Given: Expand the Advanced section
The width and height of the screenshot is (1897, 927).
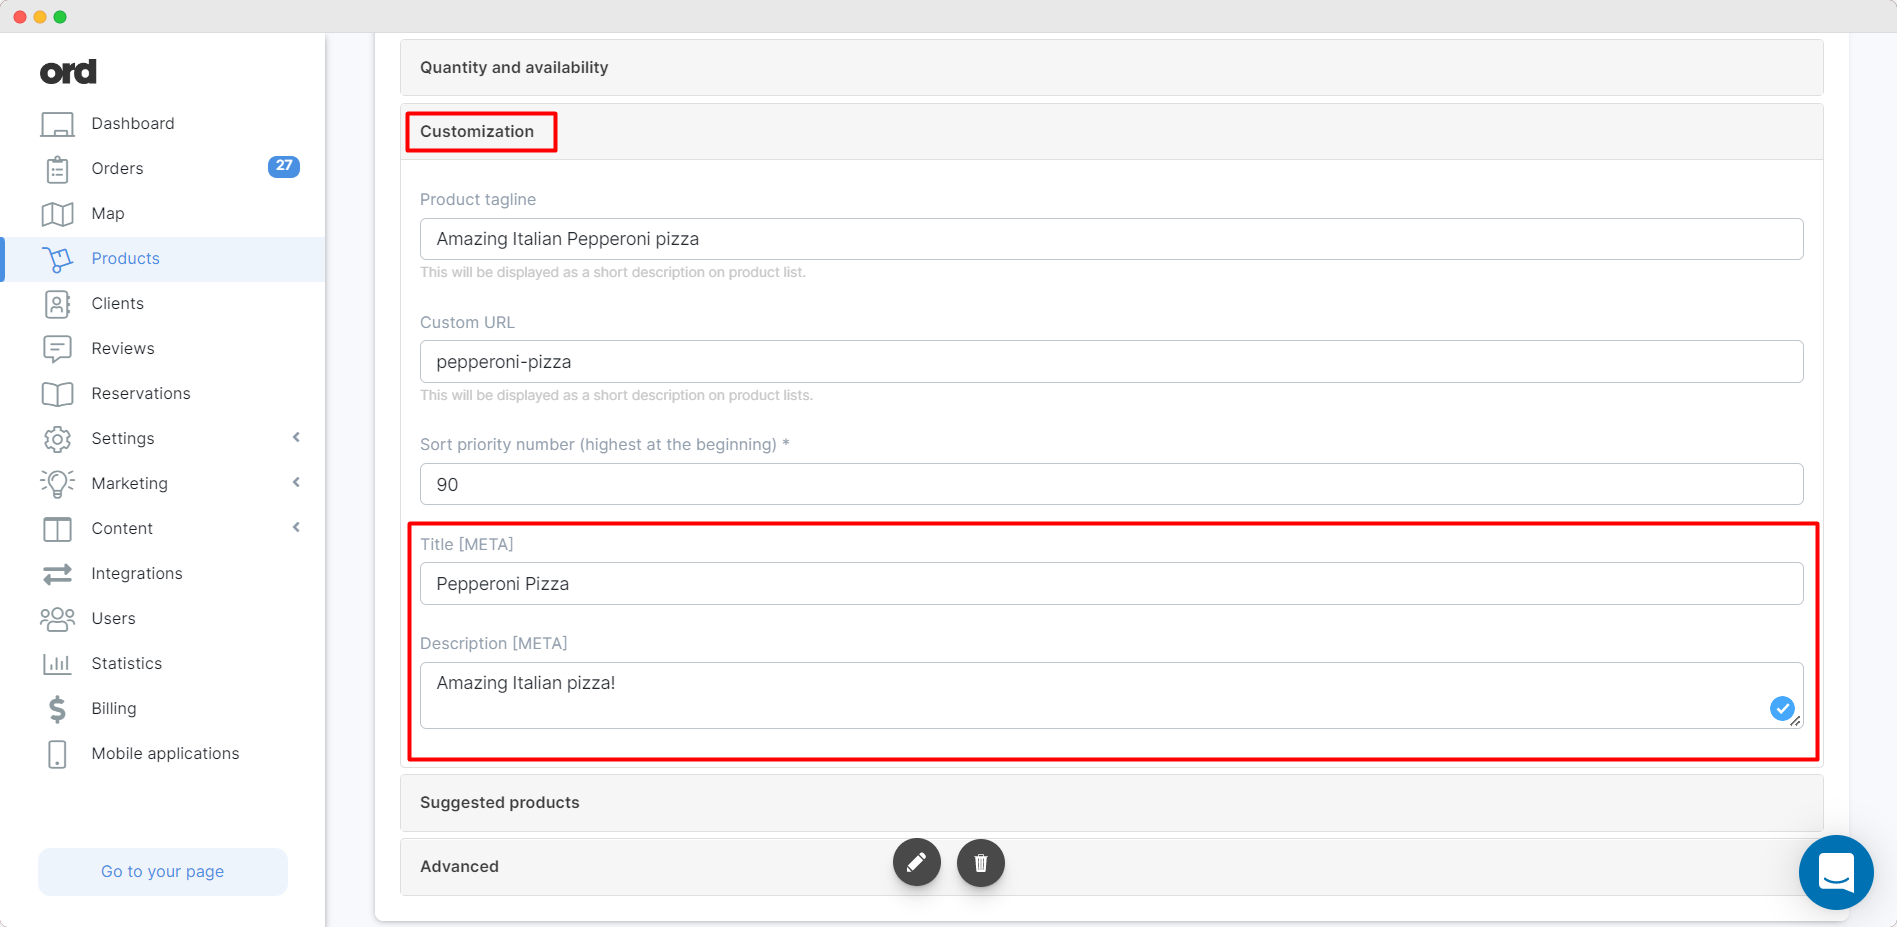Looking at the screenshot, I should click(1111, 867).
